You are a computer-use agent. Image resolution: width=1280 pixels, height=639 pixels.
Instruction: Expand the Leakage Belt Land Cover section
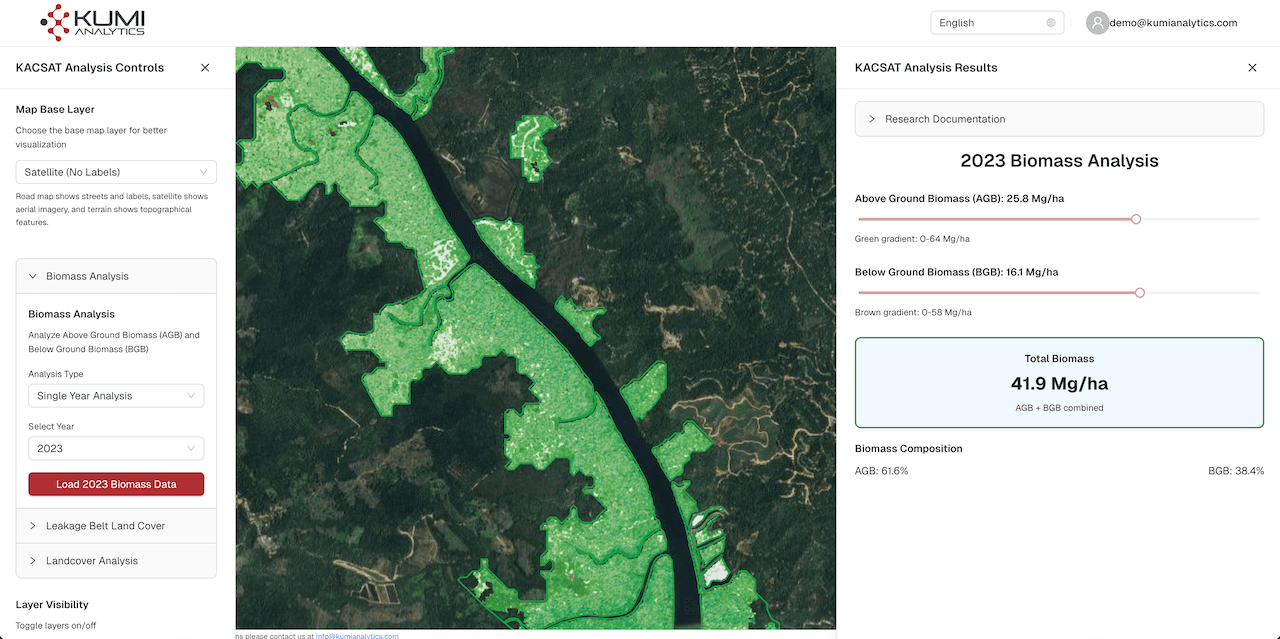pyautogui.click(x=116, y=526)
